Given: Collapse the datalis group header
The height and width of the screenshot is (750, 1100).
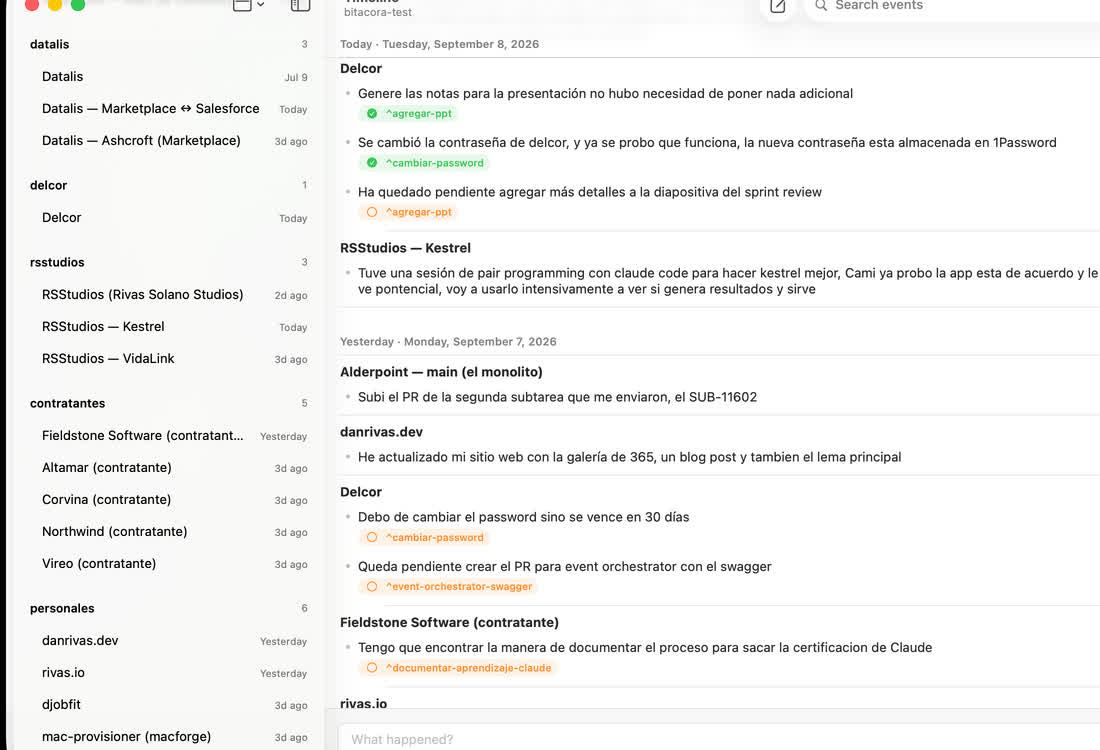Looking at the screenshot, I should pyautogui.click(x=168, y=44).
